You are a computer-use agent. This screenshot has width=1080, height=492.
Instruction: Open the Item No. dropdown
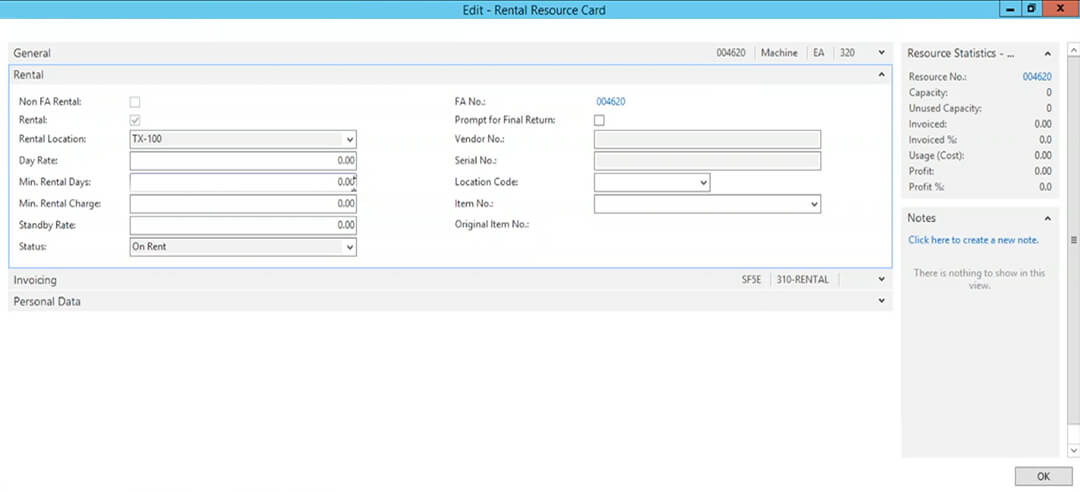coord(813,204)
